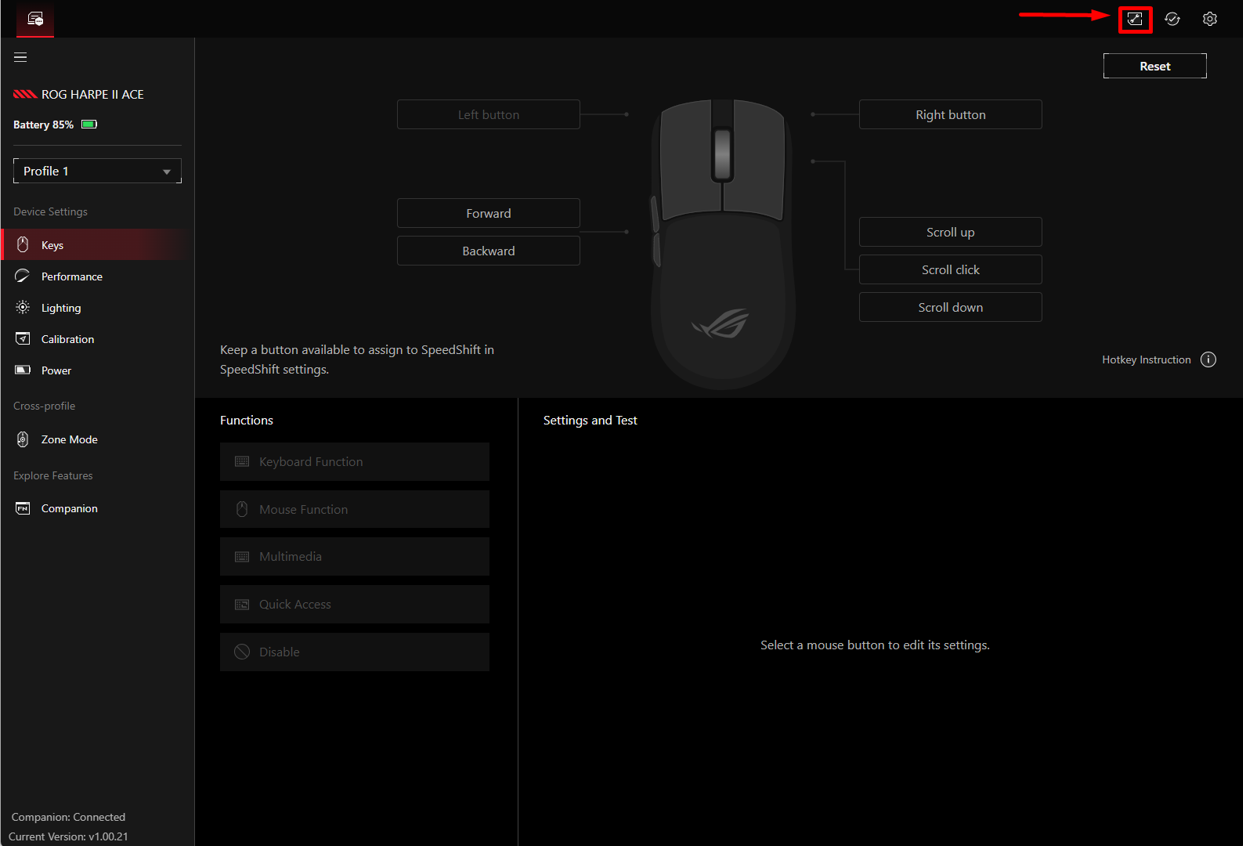Click the green battery level icon
This screenshot has height=846, width=1243.
coord(89,125)
